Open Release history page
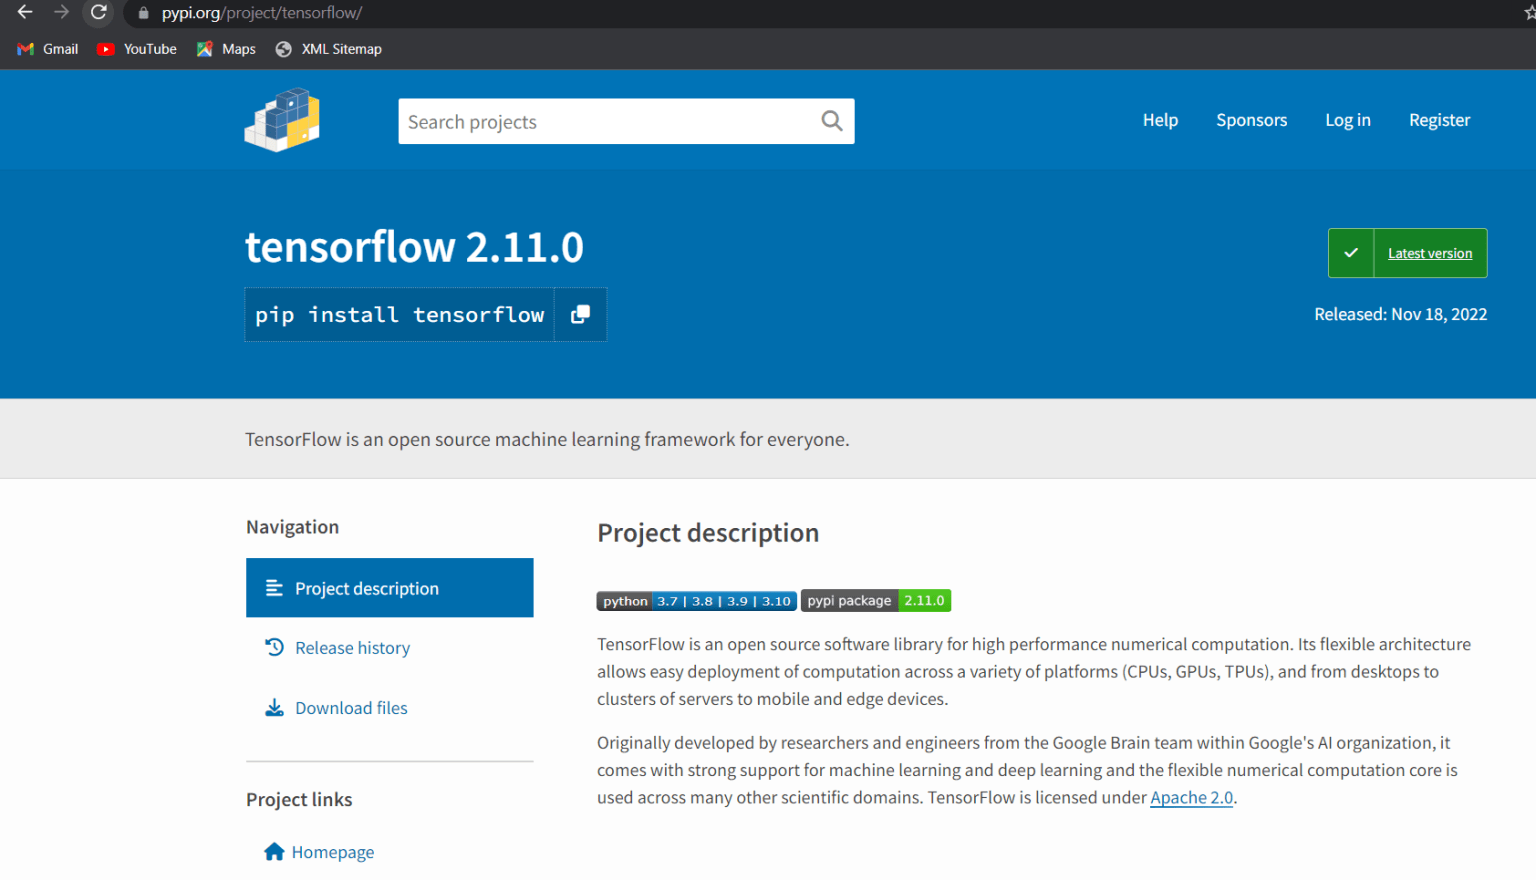The height and width of the screenshot is (880, 1536). click(x=352, y=647)
